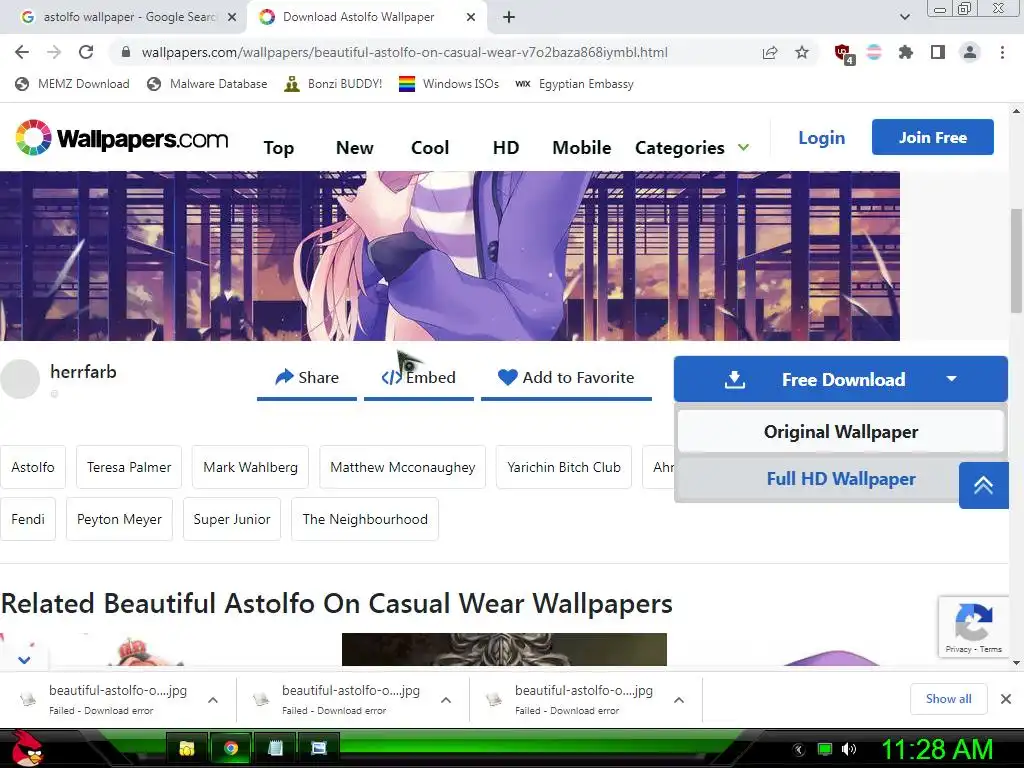Click the Wallpapers.com logo
The height and width of the screenshot is (768, 1024).
tap(122, 138)
